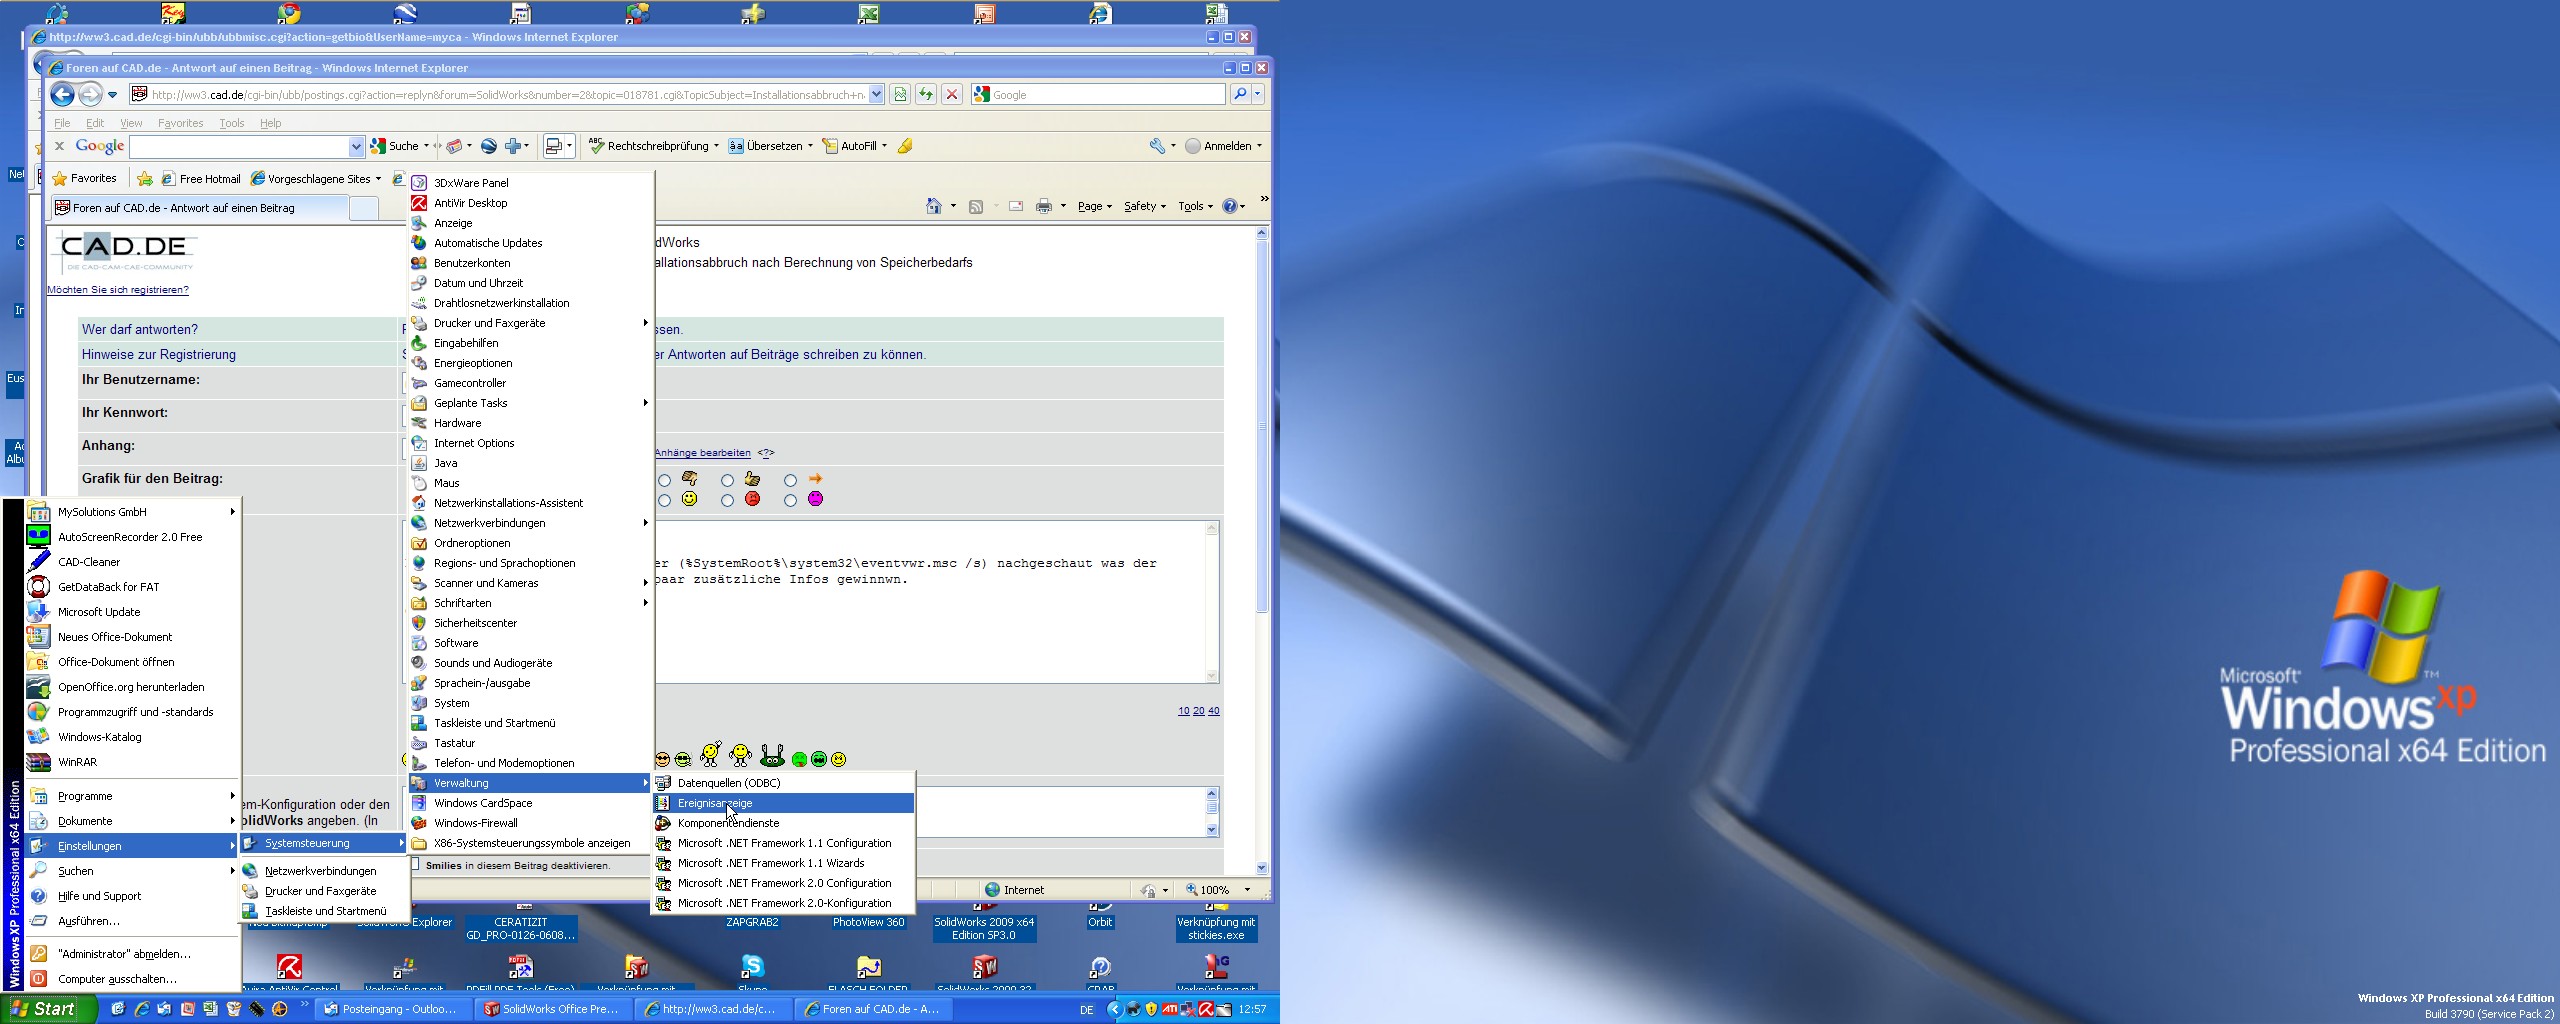Switch to Posteingang - Outlook taskbar button
The width and height of the screenshot is (2560, 1024).
click(x=395, y=1009)
